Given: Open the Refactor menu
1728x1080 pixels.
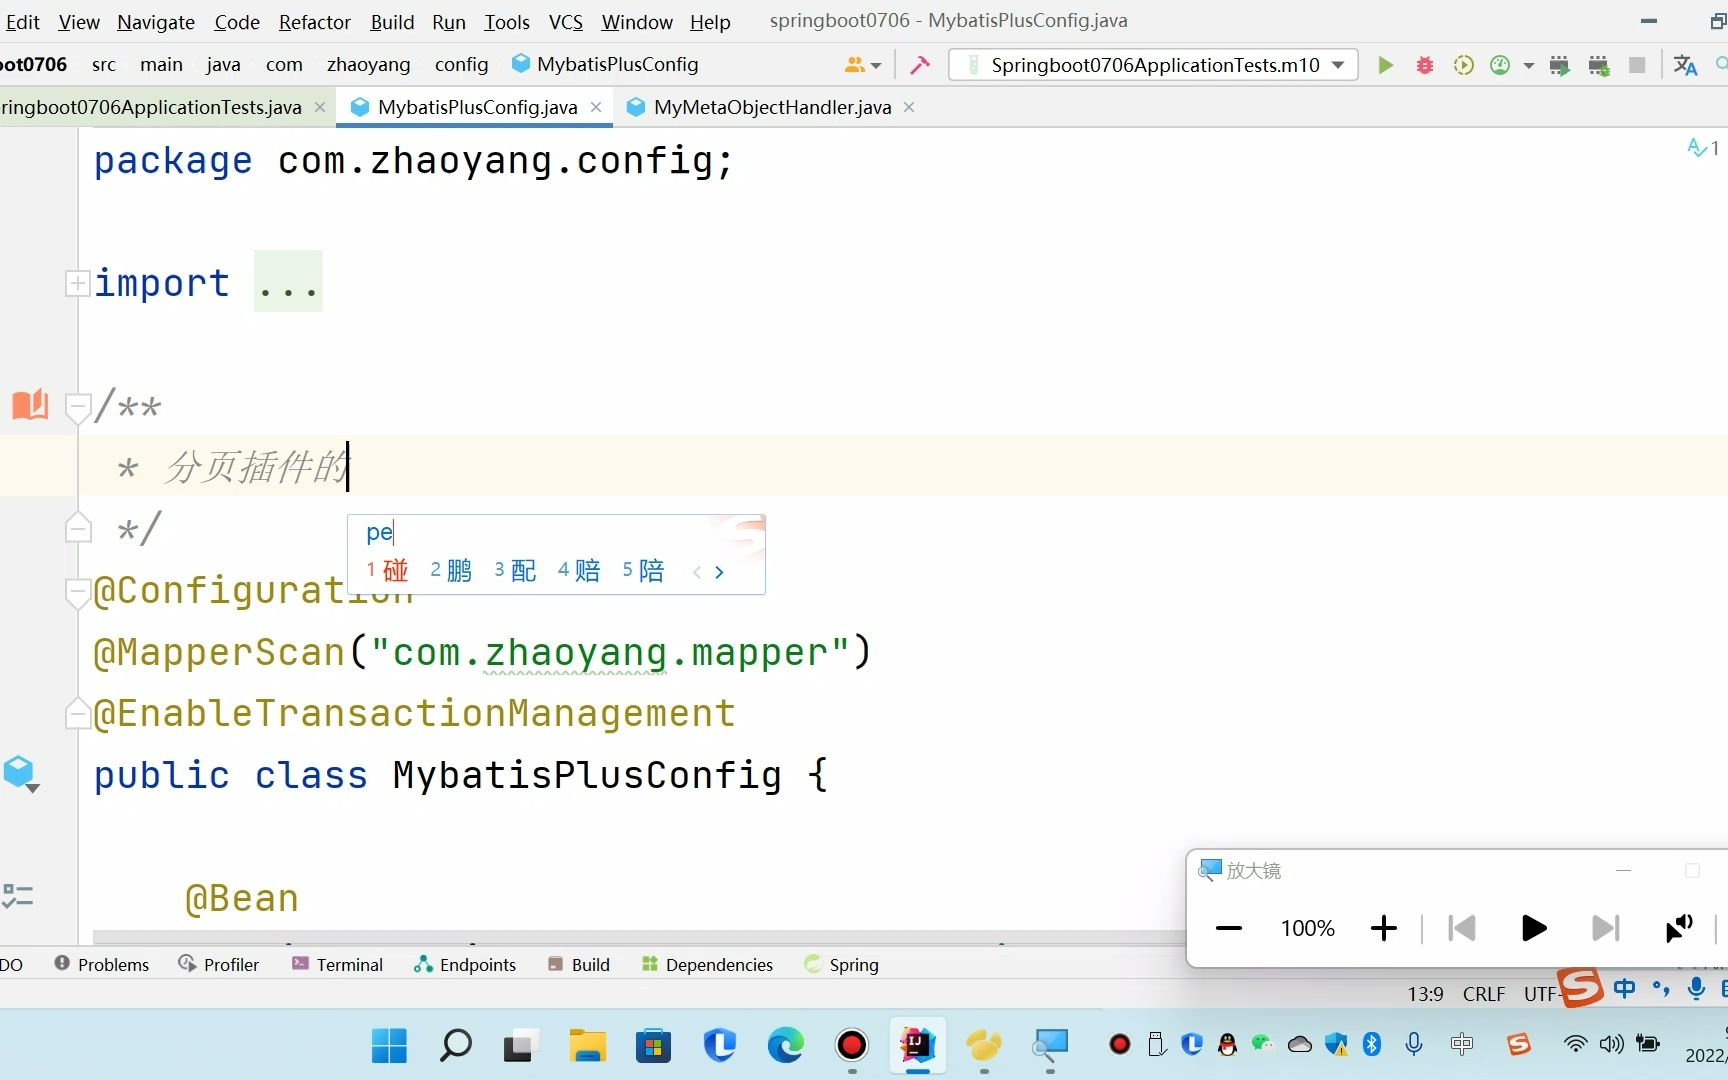Looking at the screenshot, I should pyautogui.click(x=315, y=22).
